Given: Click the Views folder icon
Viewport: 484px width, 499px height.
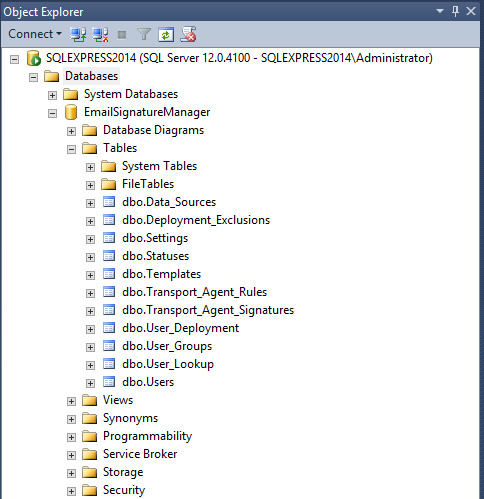Looking at the screenshot, I should tap(90, 400).
